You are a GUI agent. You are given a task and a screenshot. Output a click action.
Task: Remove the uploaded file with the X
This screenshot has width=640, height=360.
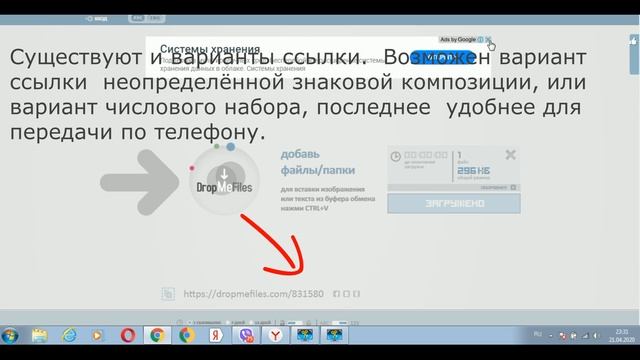point(510,155)
